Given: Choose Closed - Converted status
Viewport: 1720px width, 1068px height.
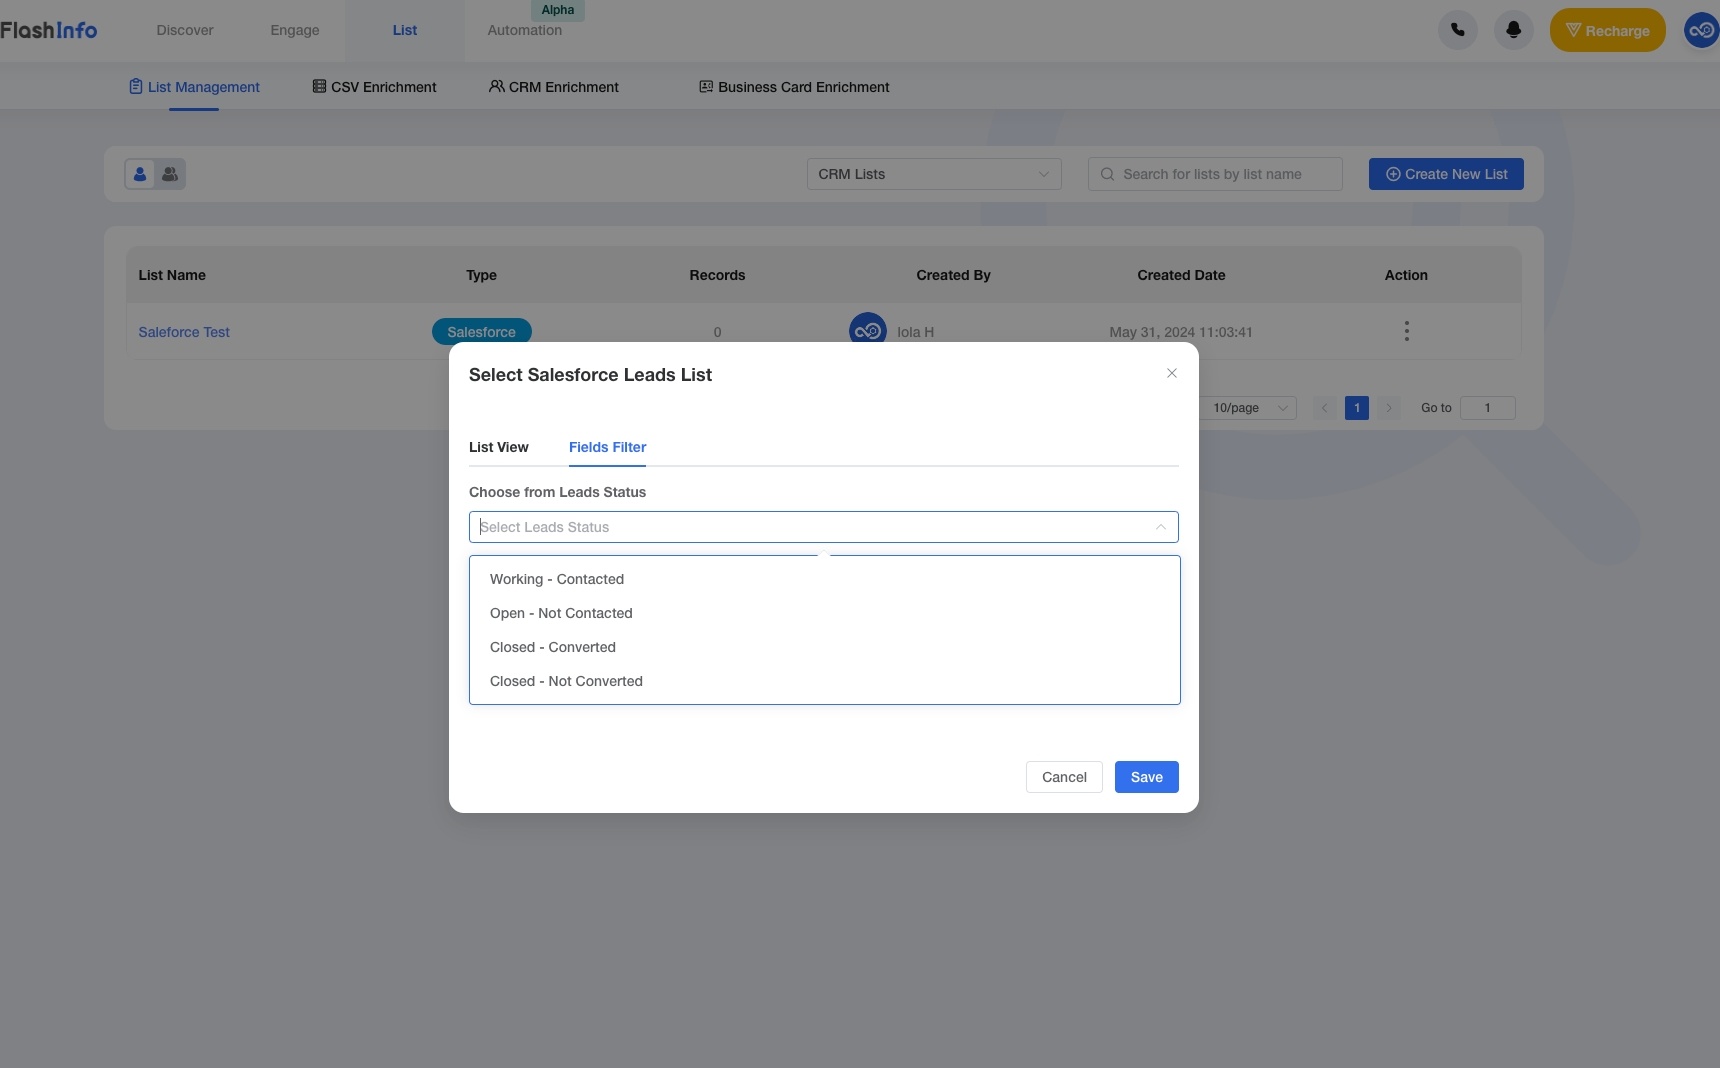Looking at the screenshot, I should pyautogui.click(x=824, y=647).
